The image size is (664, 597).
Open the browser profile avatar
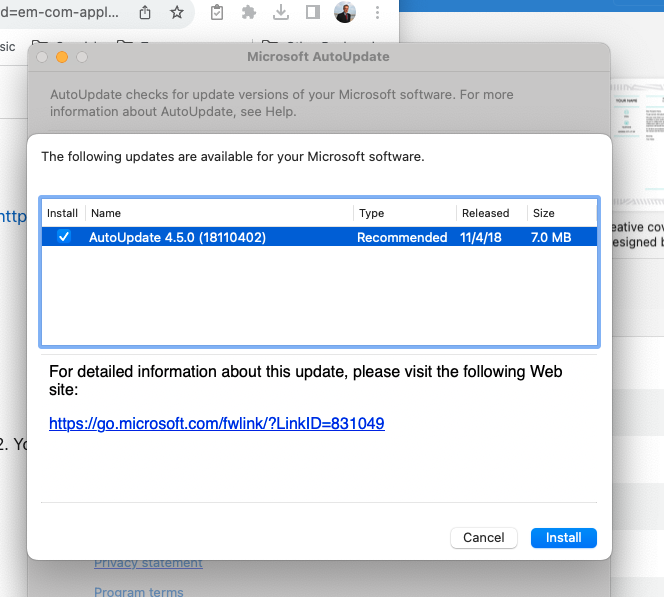pos(345,12)
